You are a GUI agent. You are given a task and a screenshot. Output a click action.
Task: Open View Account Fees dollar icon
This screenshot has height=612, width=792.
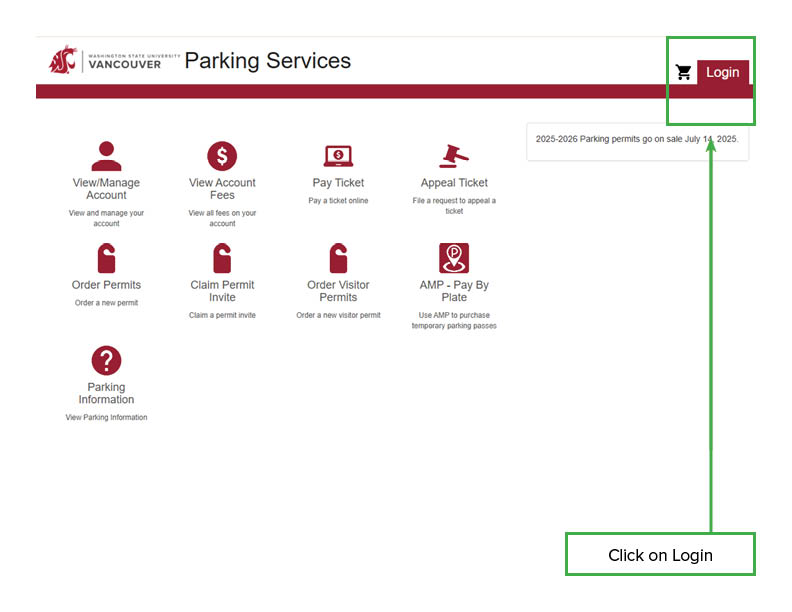point(222,156)
